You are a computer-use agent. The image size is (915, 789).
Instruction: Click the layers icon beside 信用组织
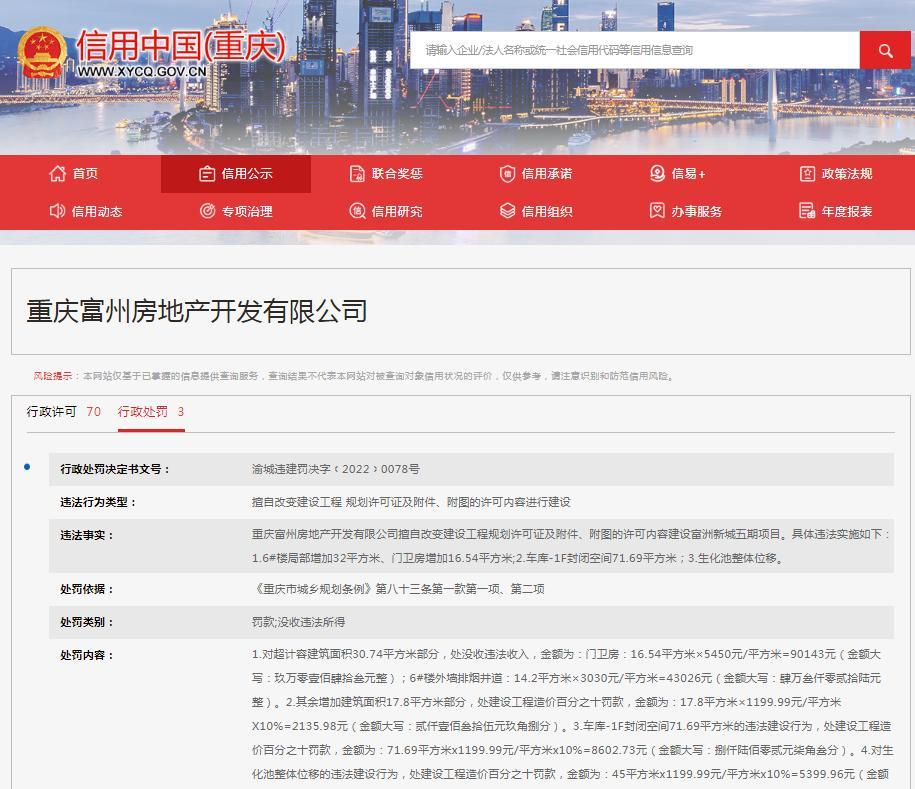tap(508, 211)
